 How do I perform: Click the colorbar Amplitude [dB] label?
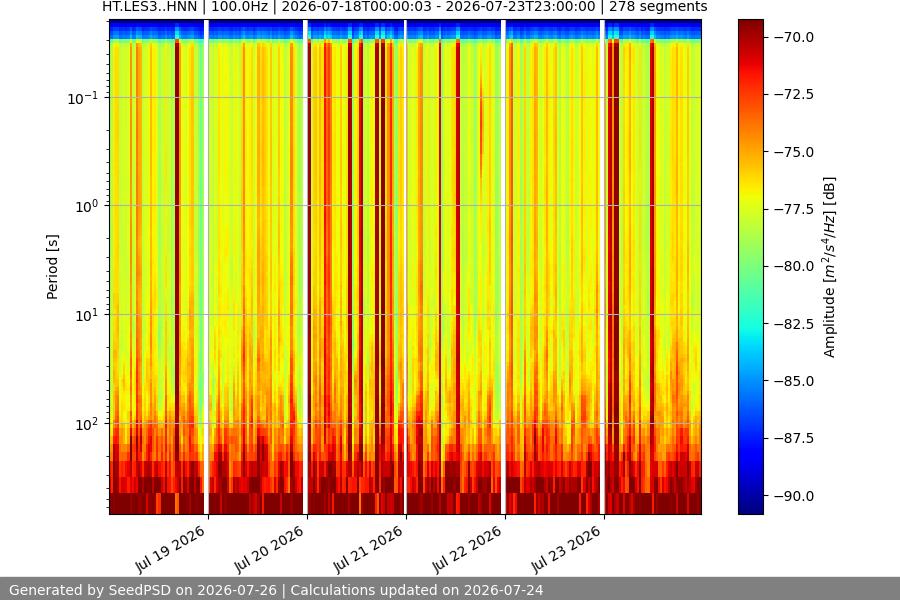pos(829,267)
